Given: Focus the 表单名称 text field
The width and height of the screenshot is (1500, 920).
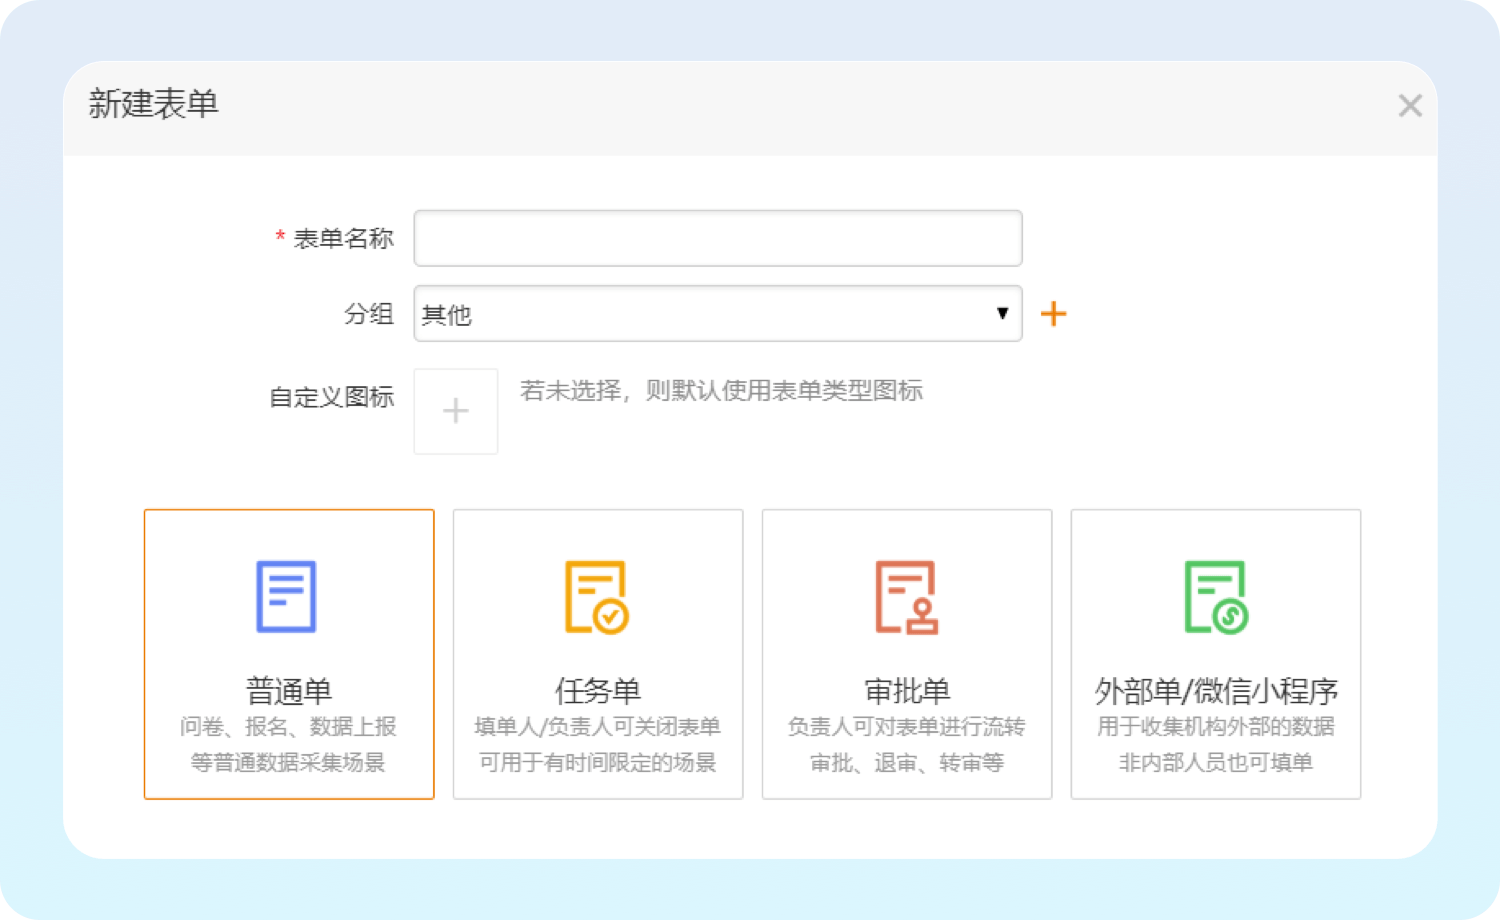Looking at the screenshot, I should [x=717, y=238].
